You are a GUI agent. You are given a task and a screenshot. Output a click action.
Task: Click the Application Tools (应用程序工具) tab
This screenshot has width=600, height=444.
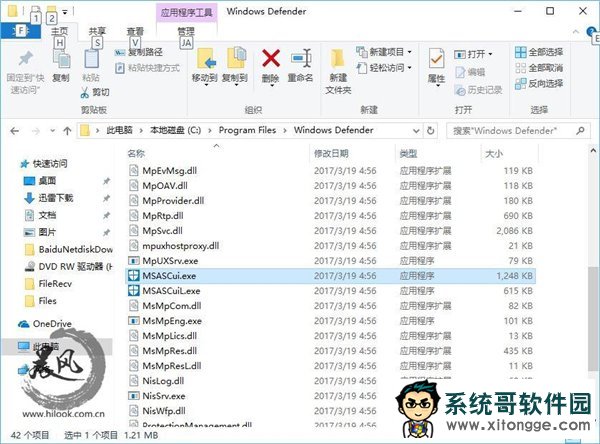tap(186, 12)
